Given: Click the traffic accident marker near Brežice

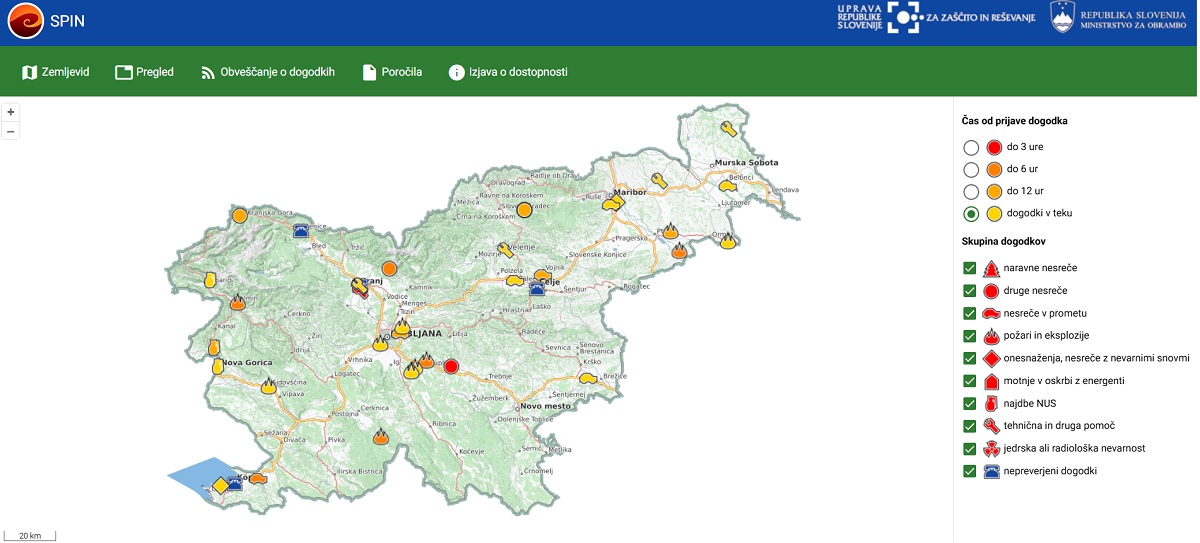Looking at the screenshot, I should (x=588, y=379).
